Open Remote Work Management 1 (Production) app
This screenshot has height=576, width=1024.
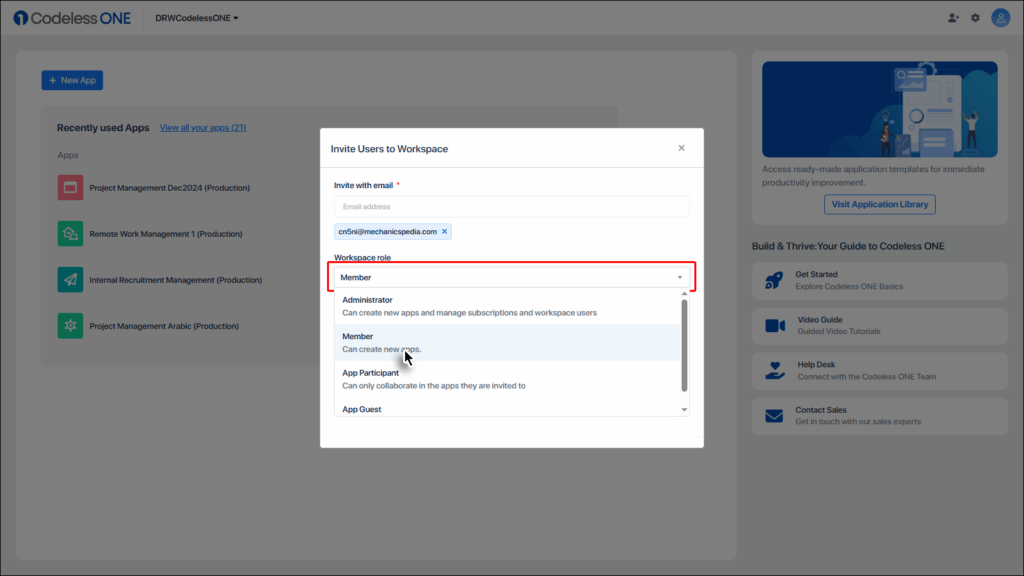pos(166,234)
